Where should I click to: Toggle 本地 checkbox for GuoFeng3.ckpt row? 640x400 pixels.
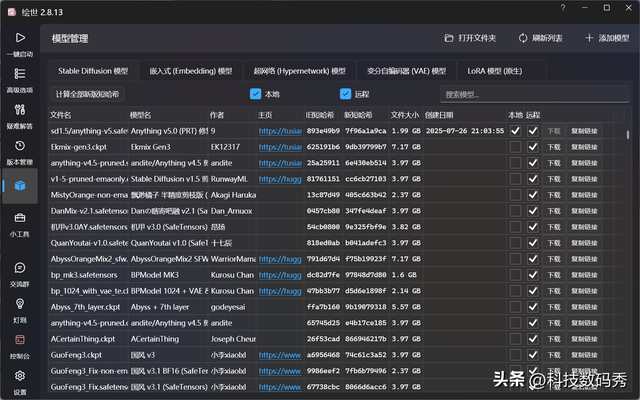(515, 355)
